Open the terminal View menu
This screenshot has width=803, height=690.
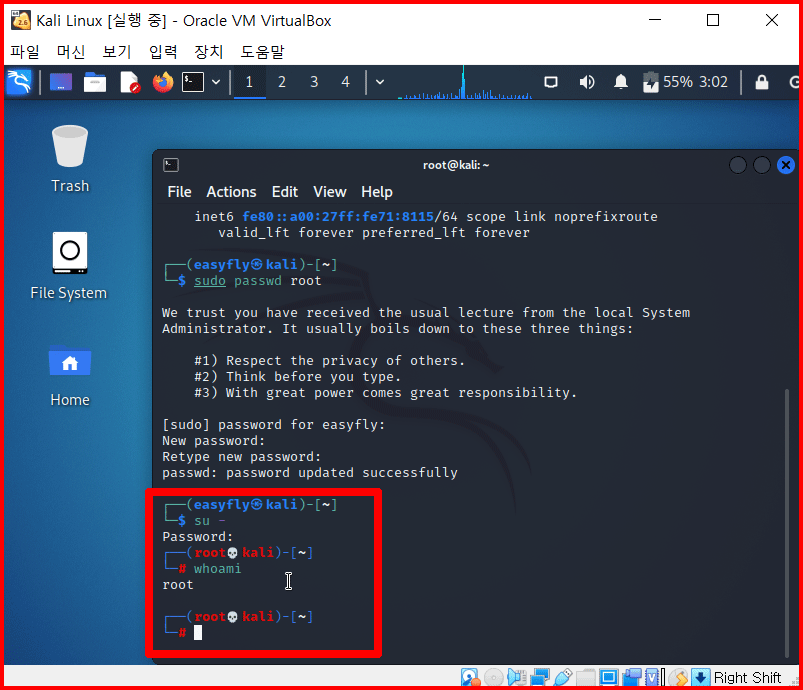click(330, 192)
